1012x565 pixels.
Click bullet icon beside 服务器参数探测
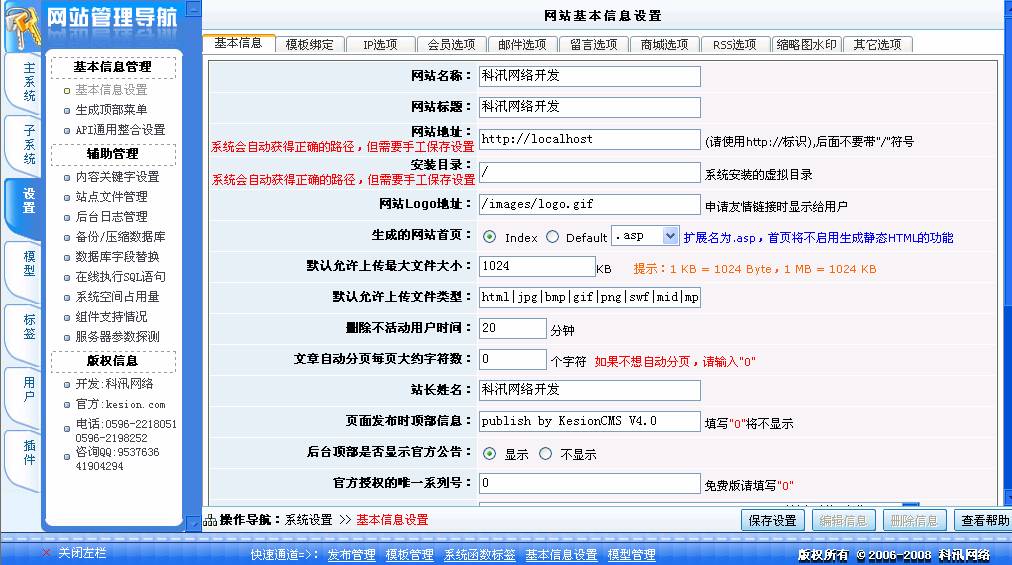pos(67,337)
